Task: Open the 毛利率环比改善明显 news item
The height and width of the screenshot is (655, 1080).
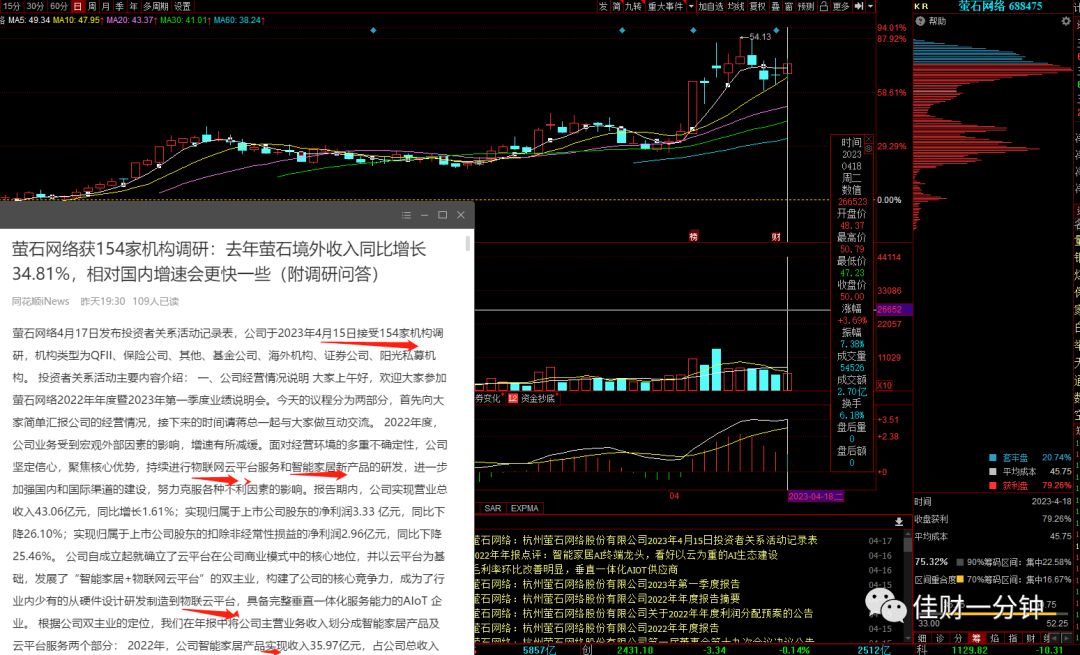Action: (x=576, y=570)
